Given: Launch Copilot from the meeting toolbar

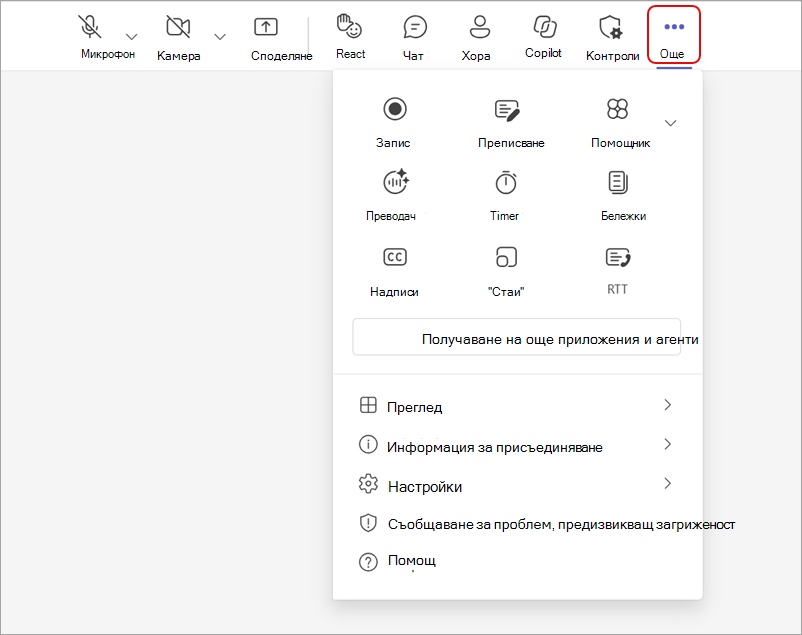Looking at the screenshot, I should tap(545, 27).
